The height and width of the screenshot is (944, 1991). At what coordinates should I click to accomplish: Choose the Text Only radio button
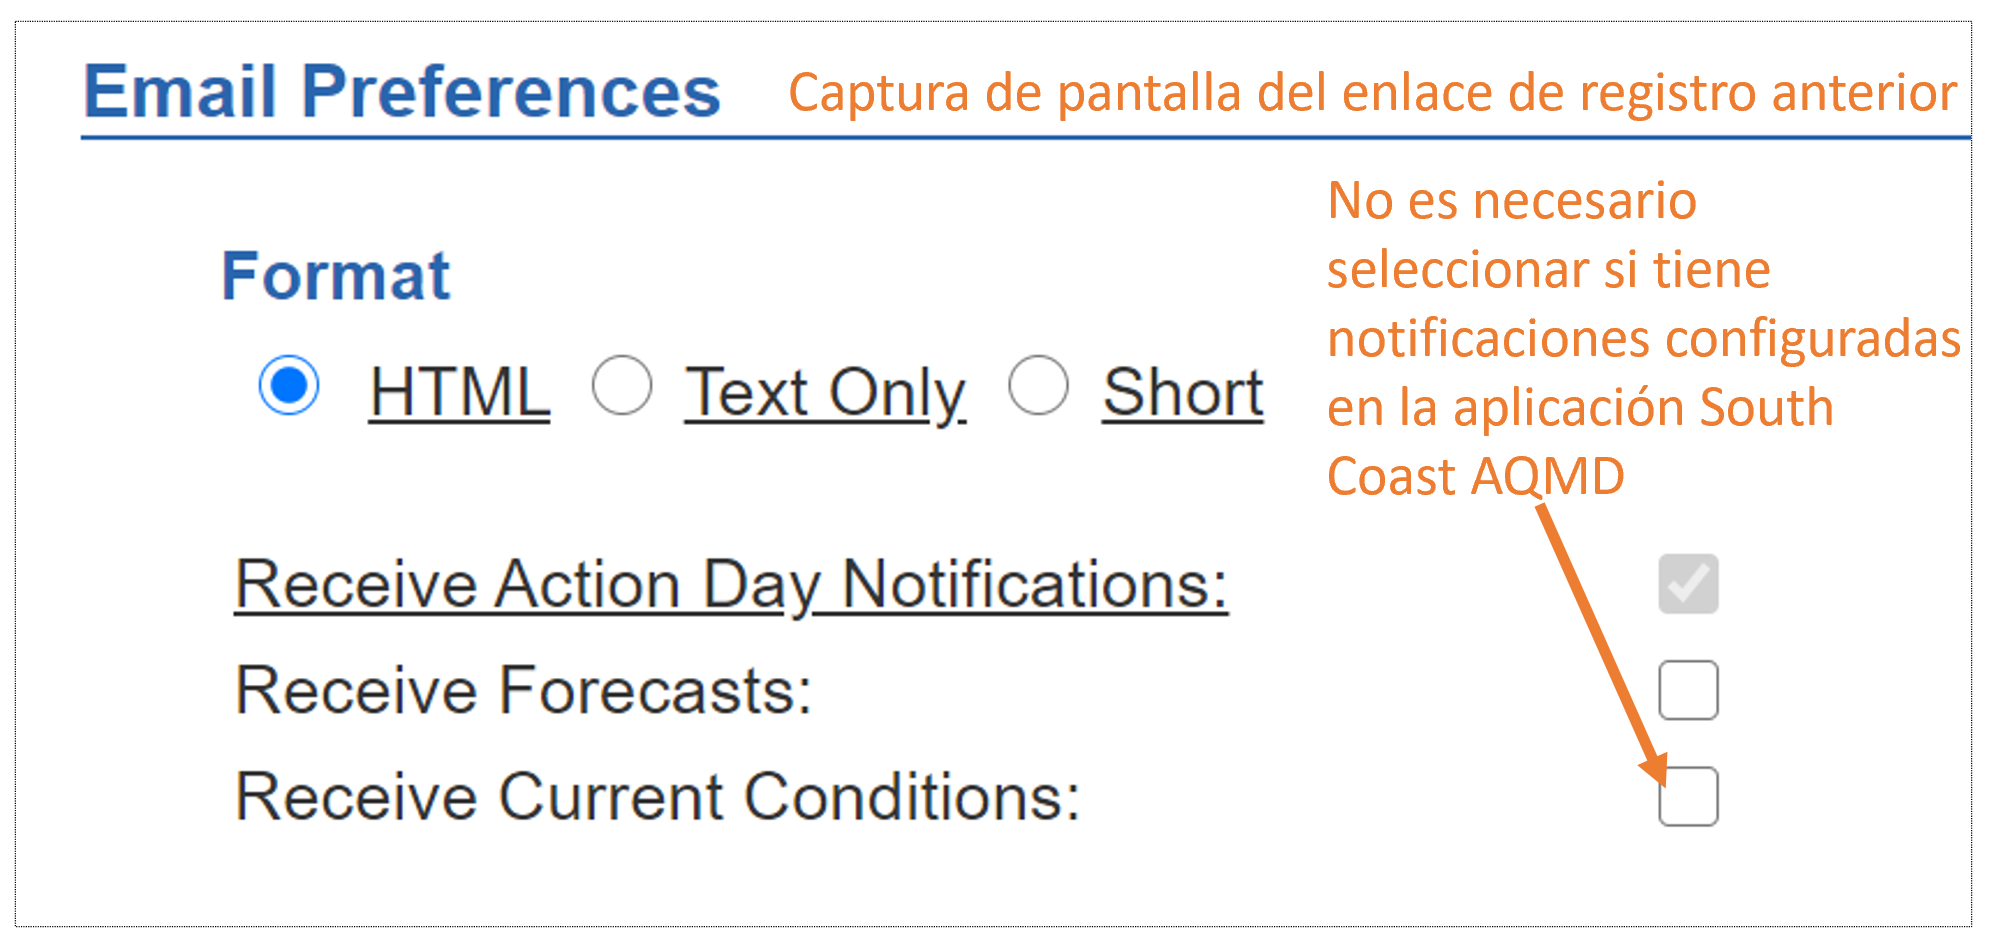622,385
